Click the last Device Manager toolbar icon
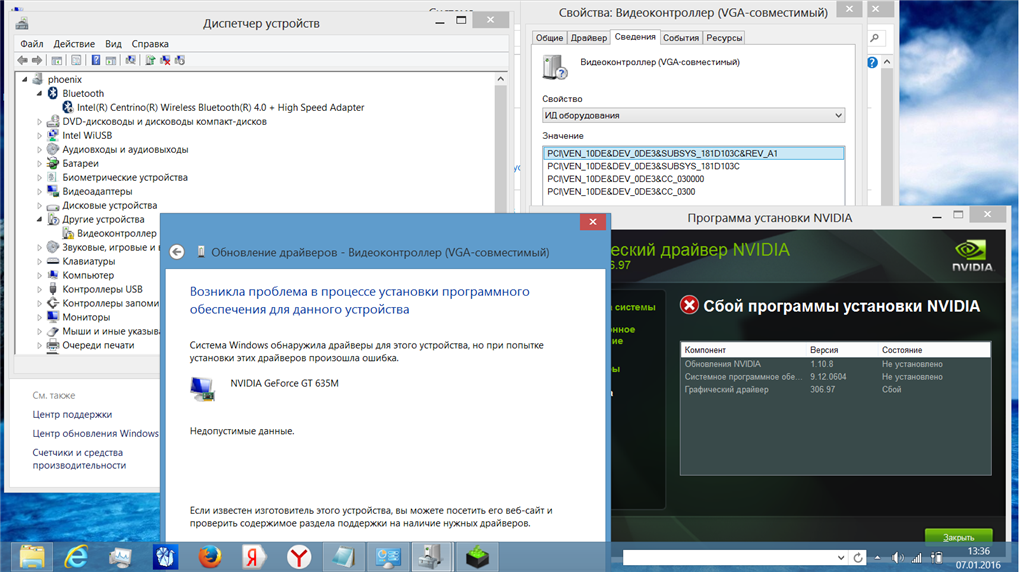 tap(180, 60)
